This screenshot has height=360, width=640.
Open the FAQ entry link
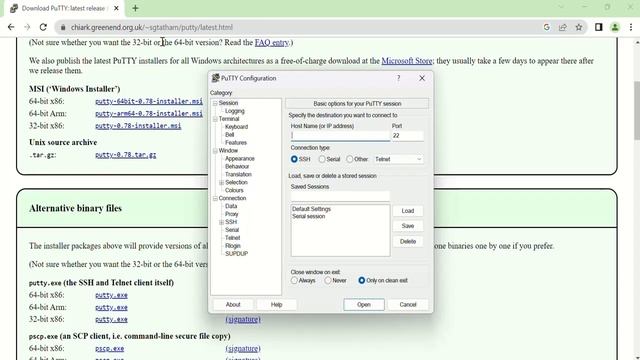click(x=271, y=42)
